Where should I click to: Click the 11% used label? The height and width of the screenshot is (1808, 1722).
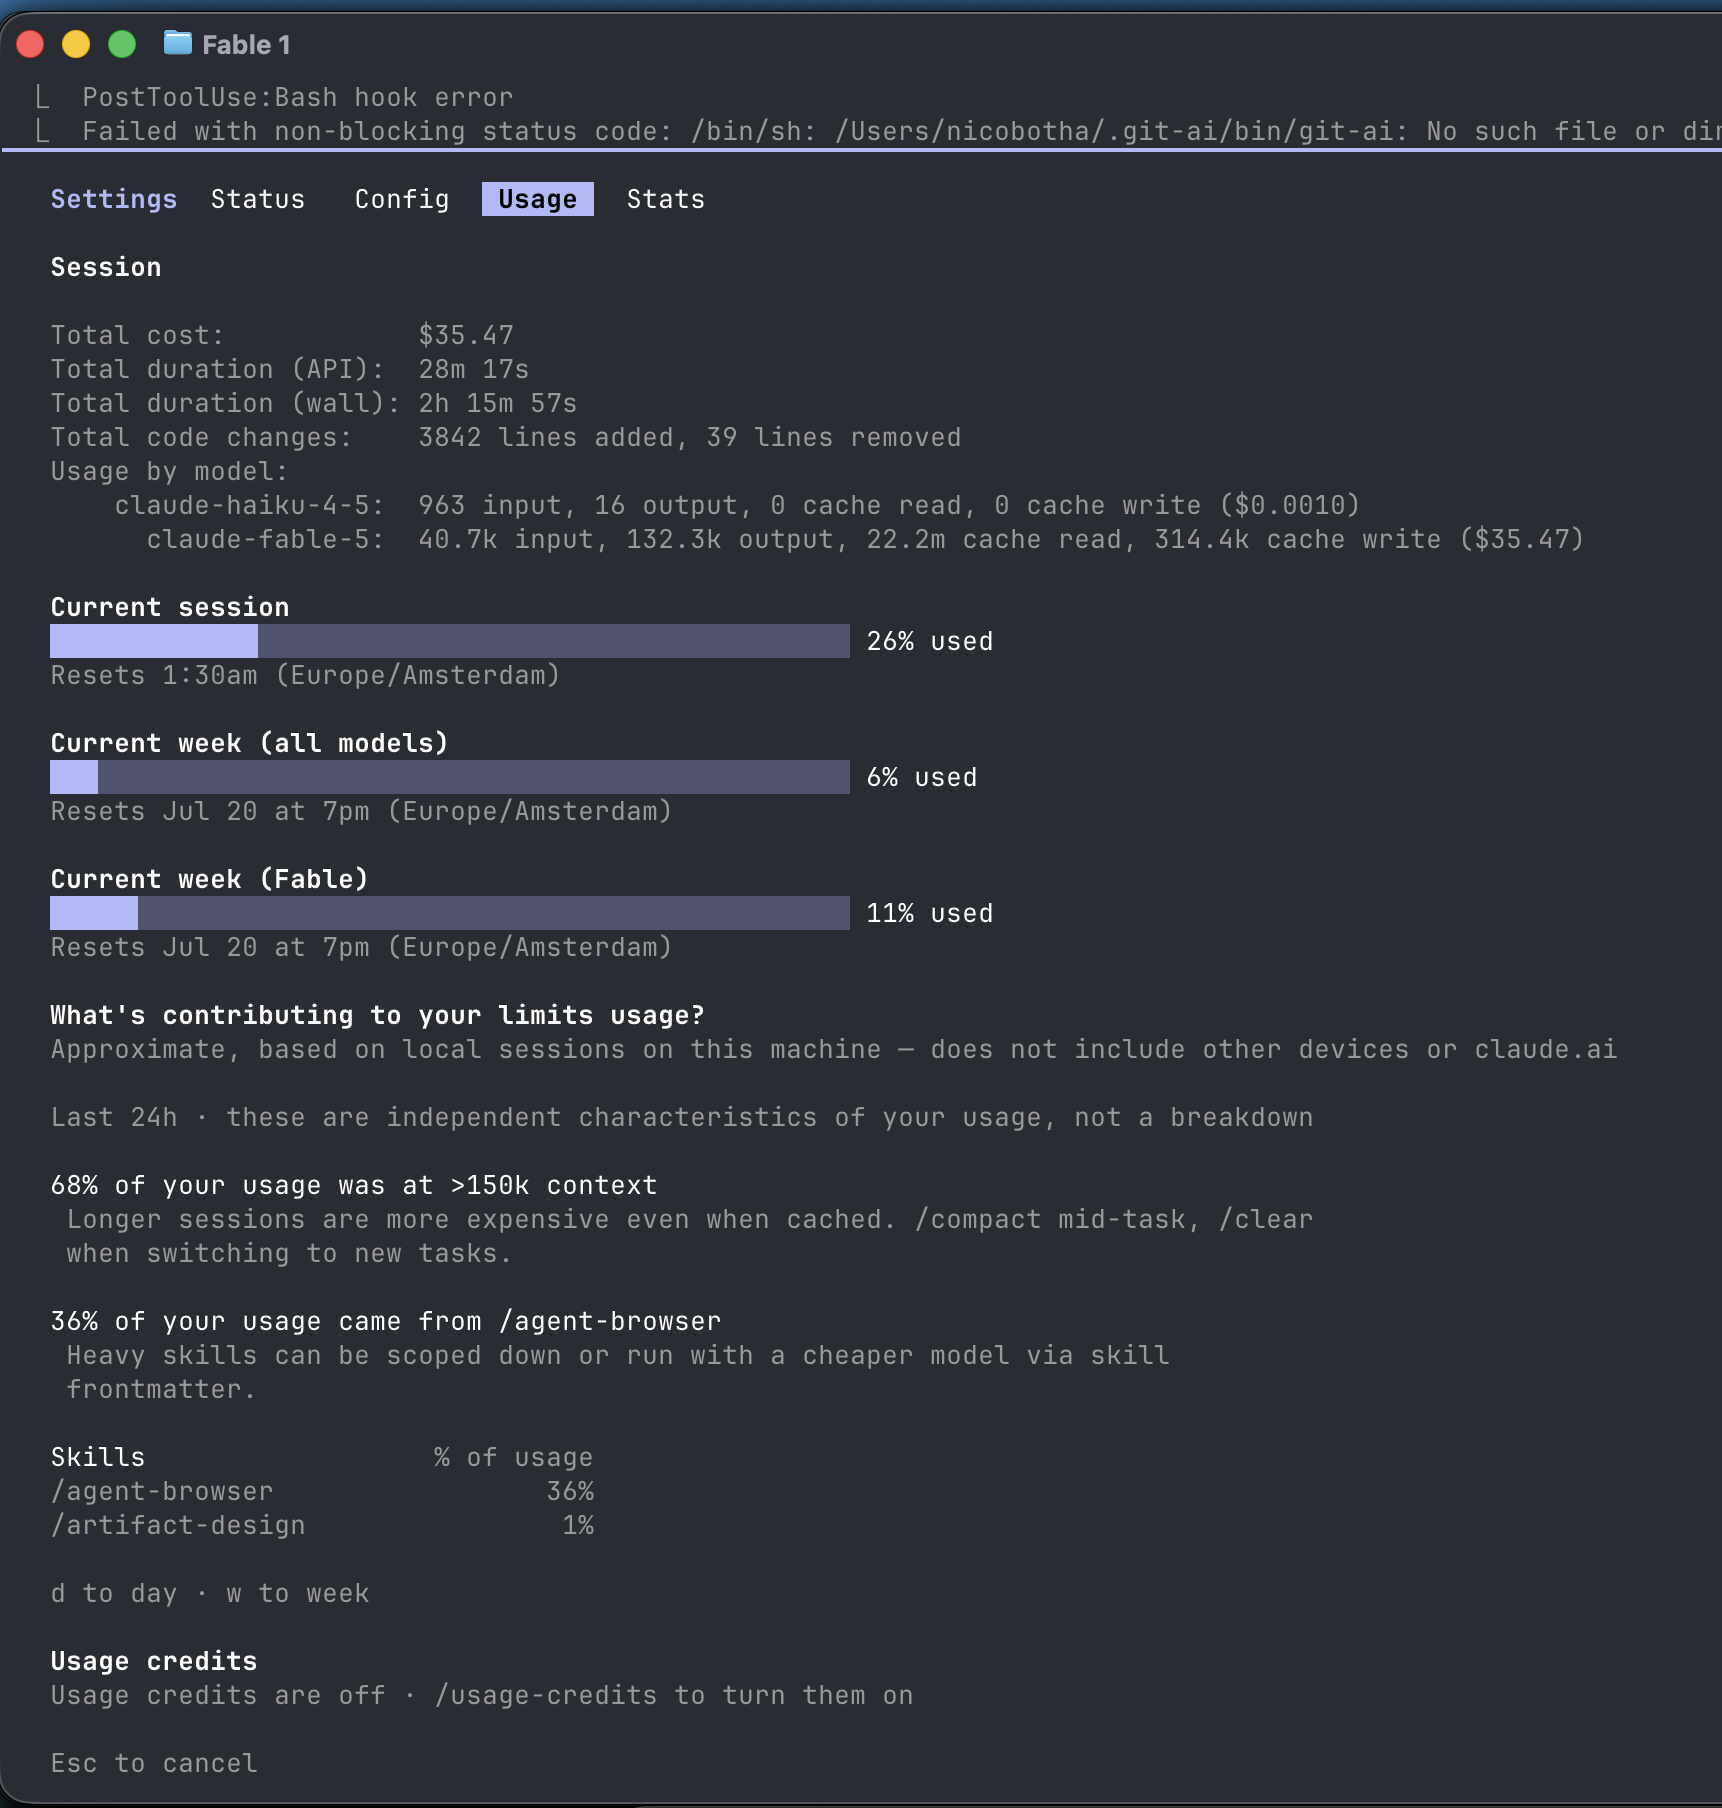click(x=930, y=913)
